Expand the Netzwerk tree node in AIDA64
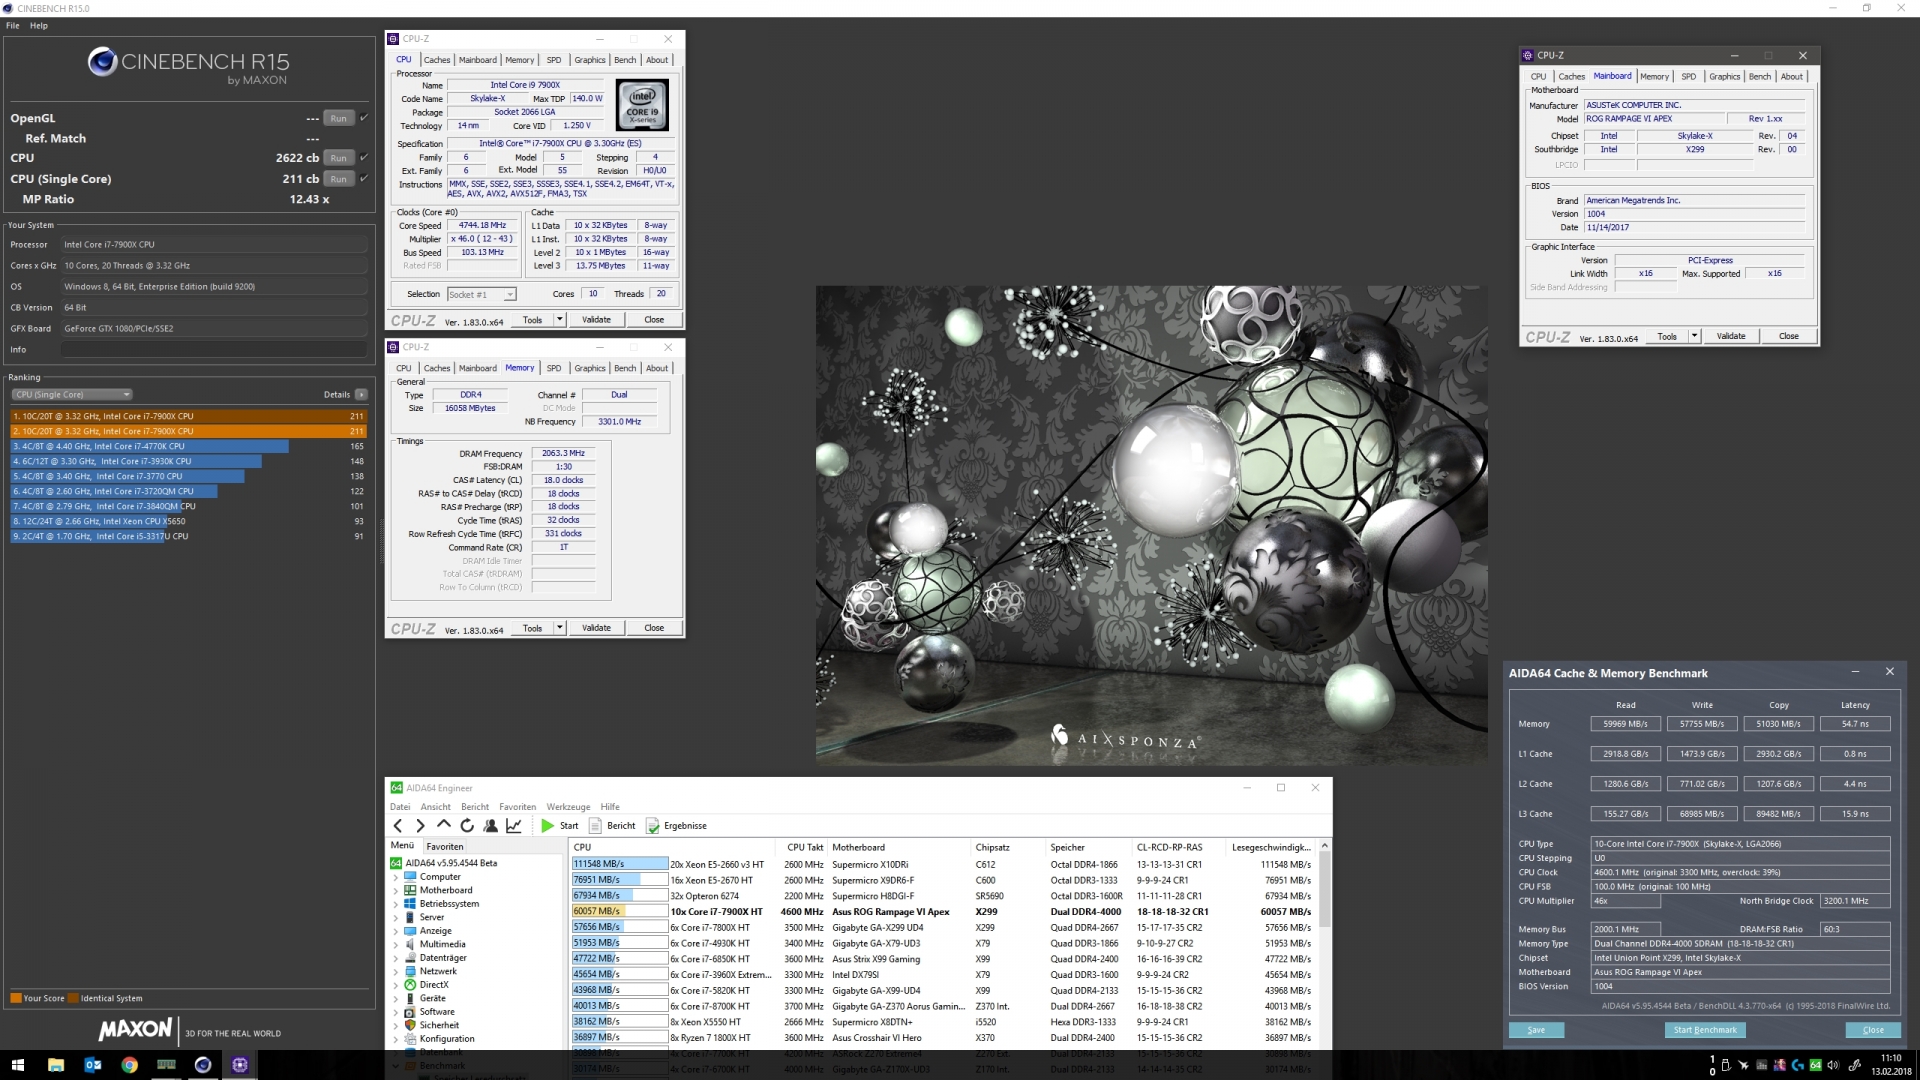The width and height of the screenshot is (1920, 1080). [396, 971]
